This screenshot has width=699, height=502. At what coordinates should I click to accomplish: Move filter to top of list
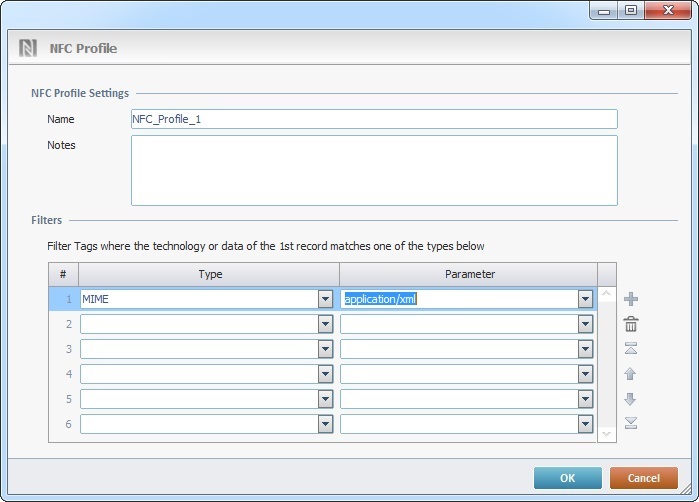(x=630, y=349)
